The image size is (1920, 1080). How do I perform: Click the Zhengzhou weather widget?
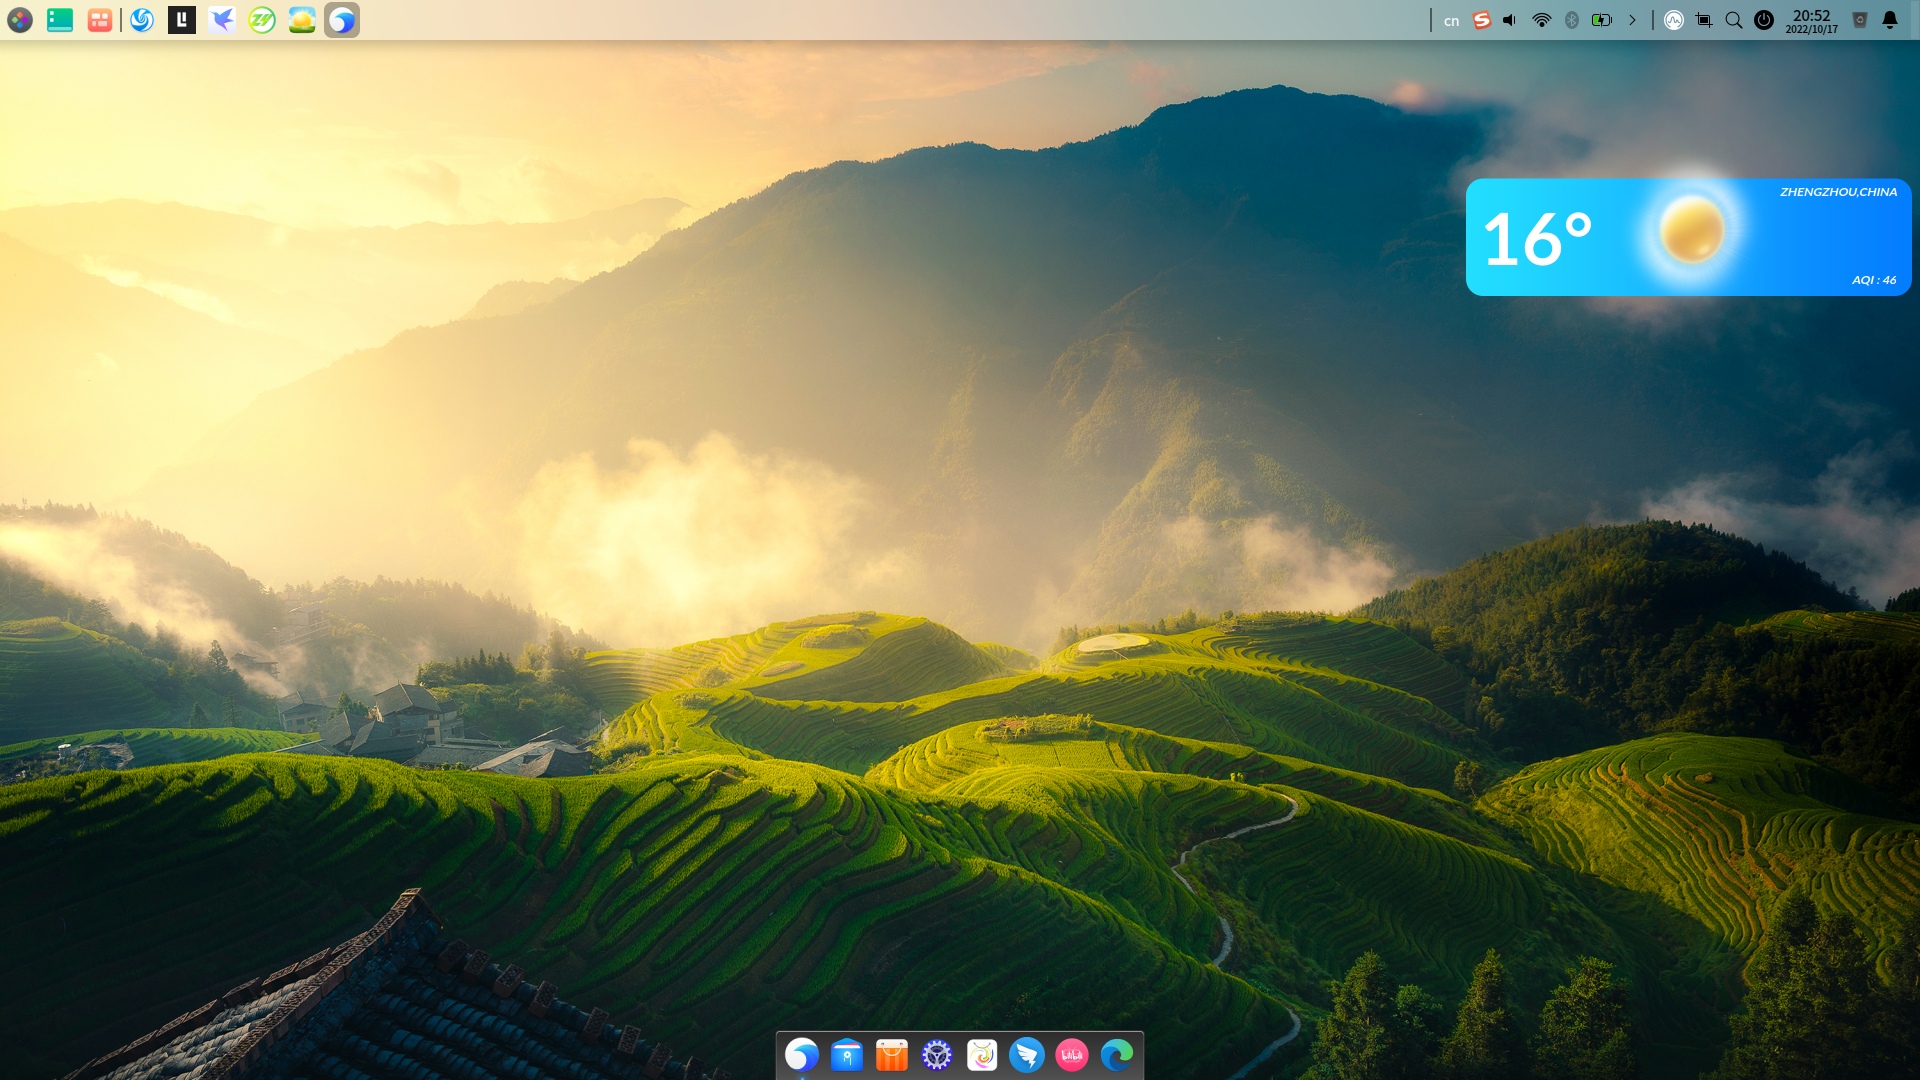click(x=1688, y=237)
